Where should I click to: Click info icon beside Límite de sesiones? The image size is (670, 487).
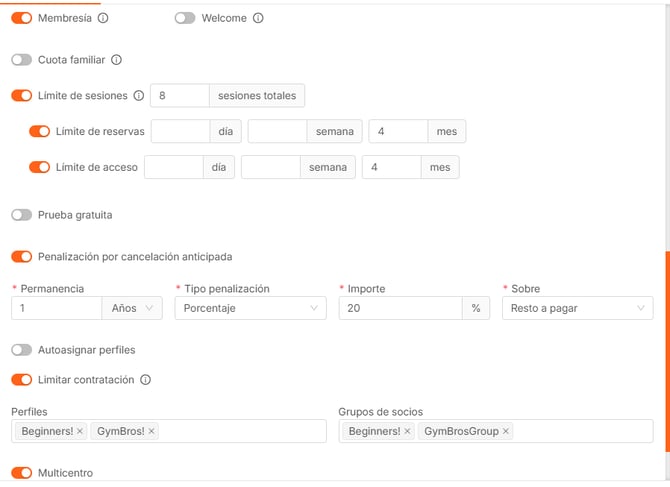(x=139, y=96)
